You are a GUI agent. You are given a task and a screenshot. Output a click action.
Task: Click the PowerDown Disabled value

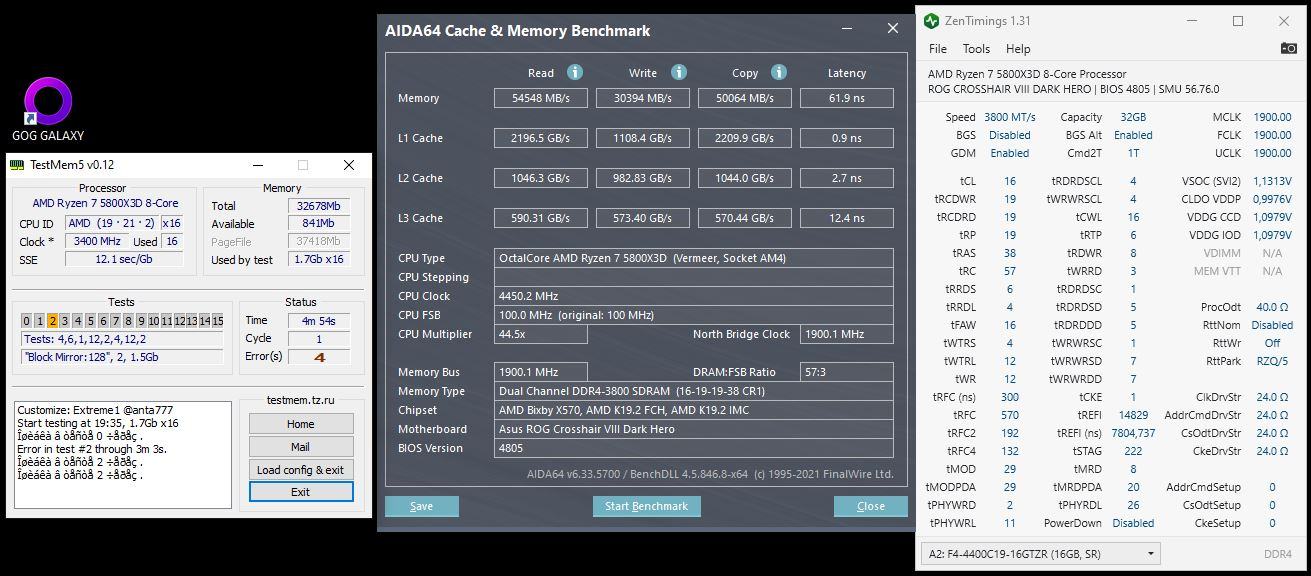point(1133,523)
